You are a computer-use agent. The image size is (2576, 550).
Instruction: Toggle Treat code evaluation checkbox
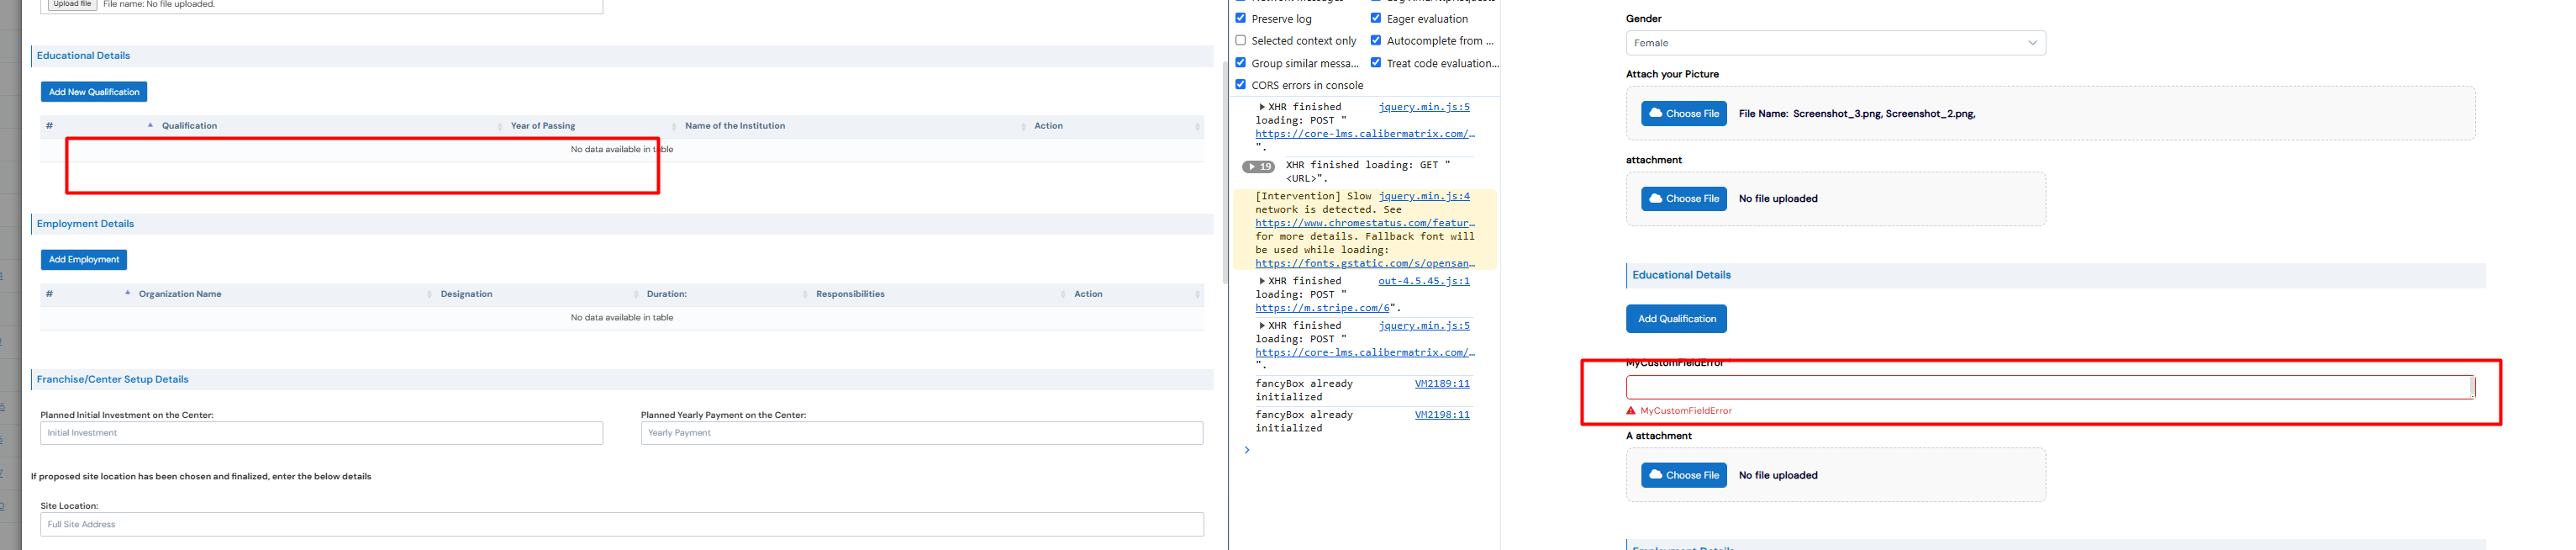click(x=1376, y=62)
